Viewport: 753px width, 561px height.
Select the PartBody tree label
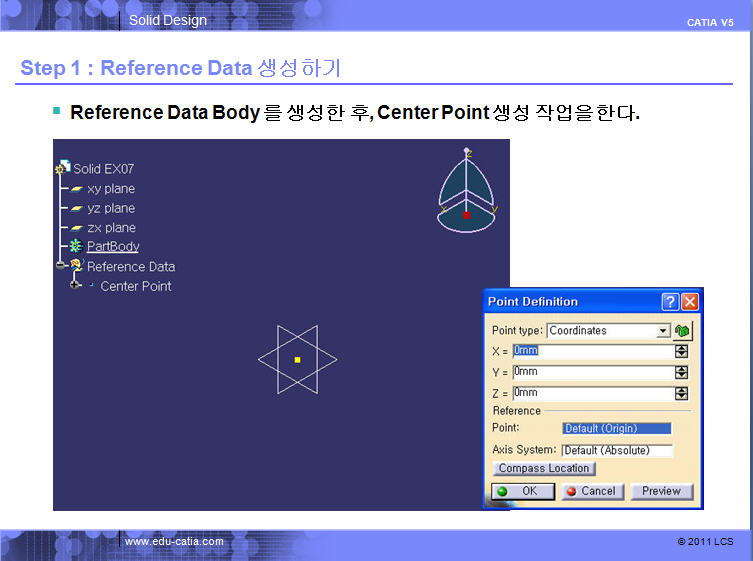(x=113, y=246)
